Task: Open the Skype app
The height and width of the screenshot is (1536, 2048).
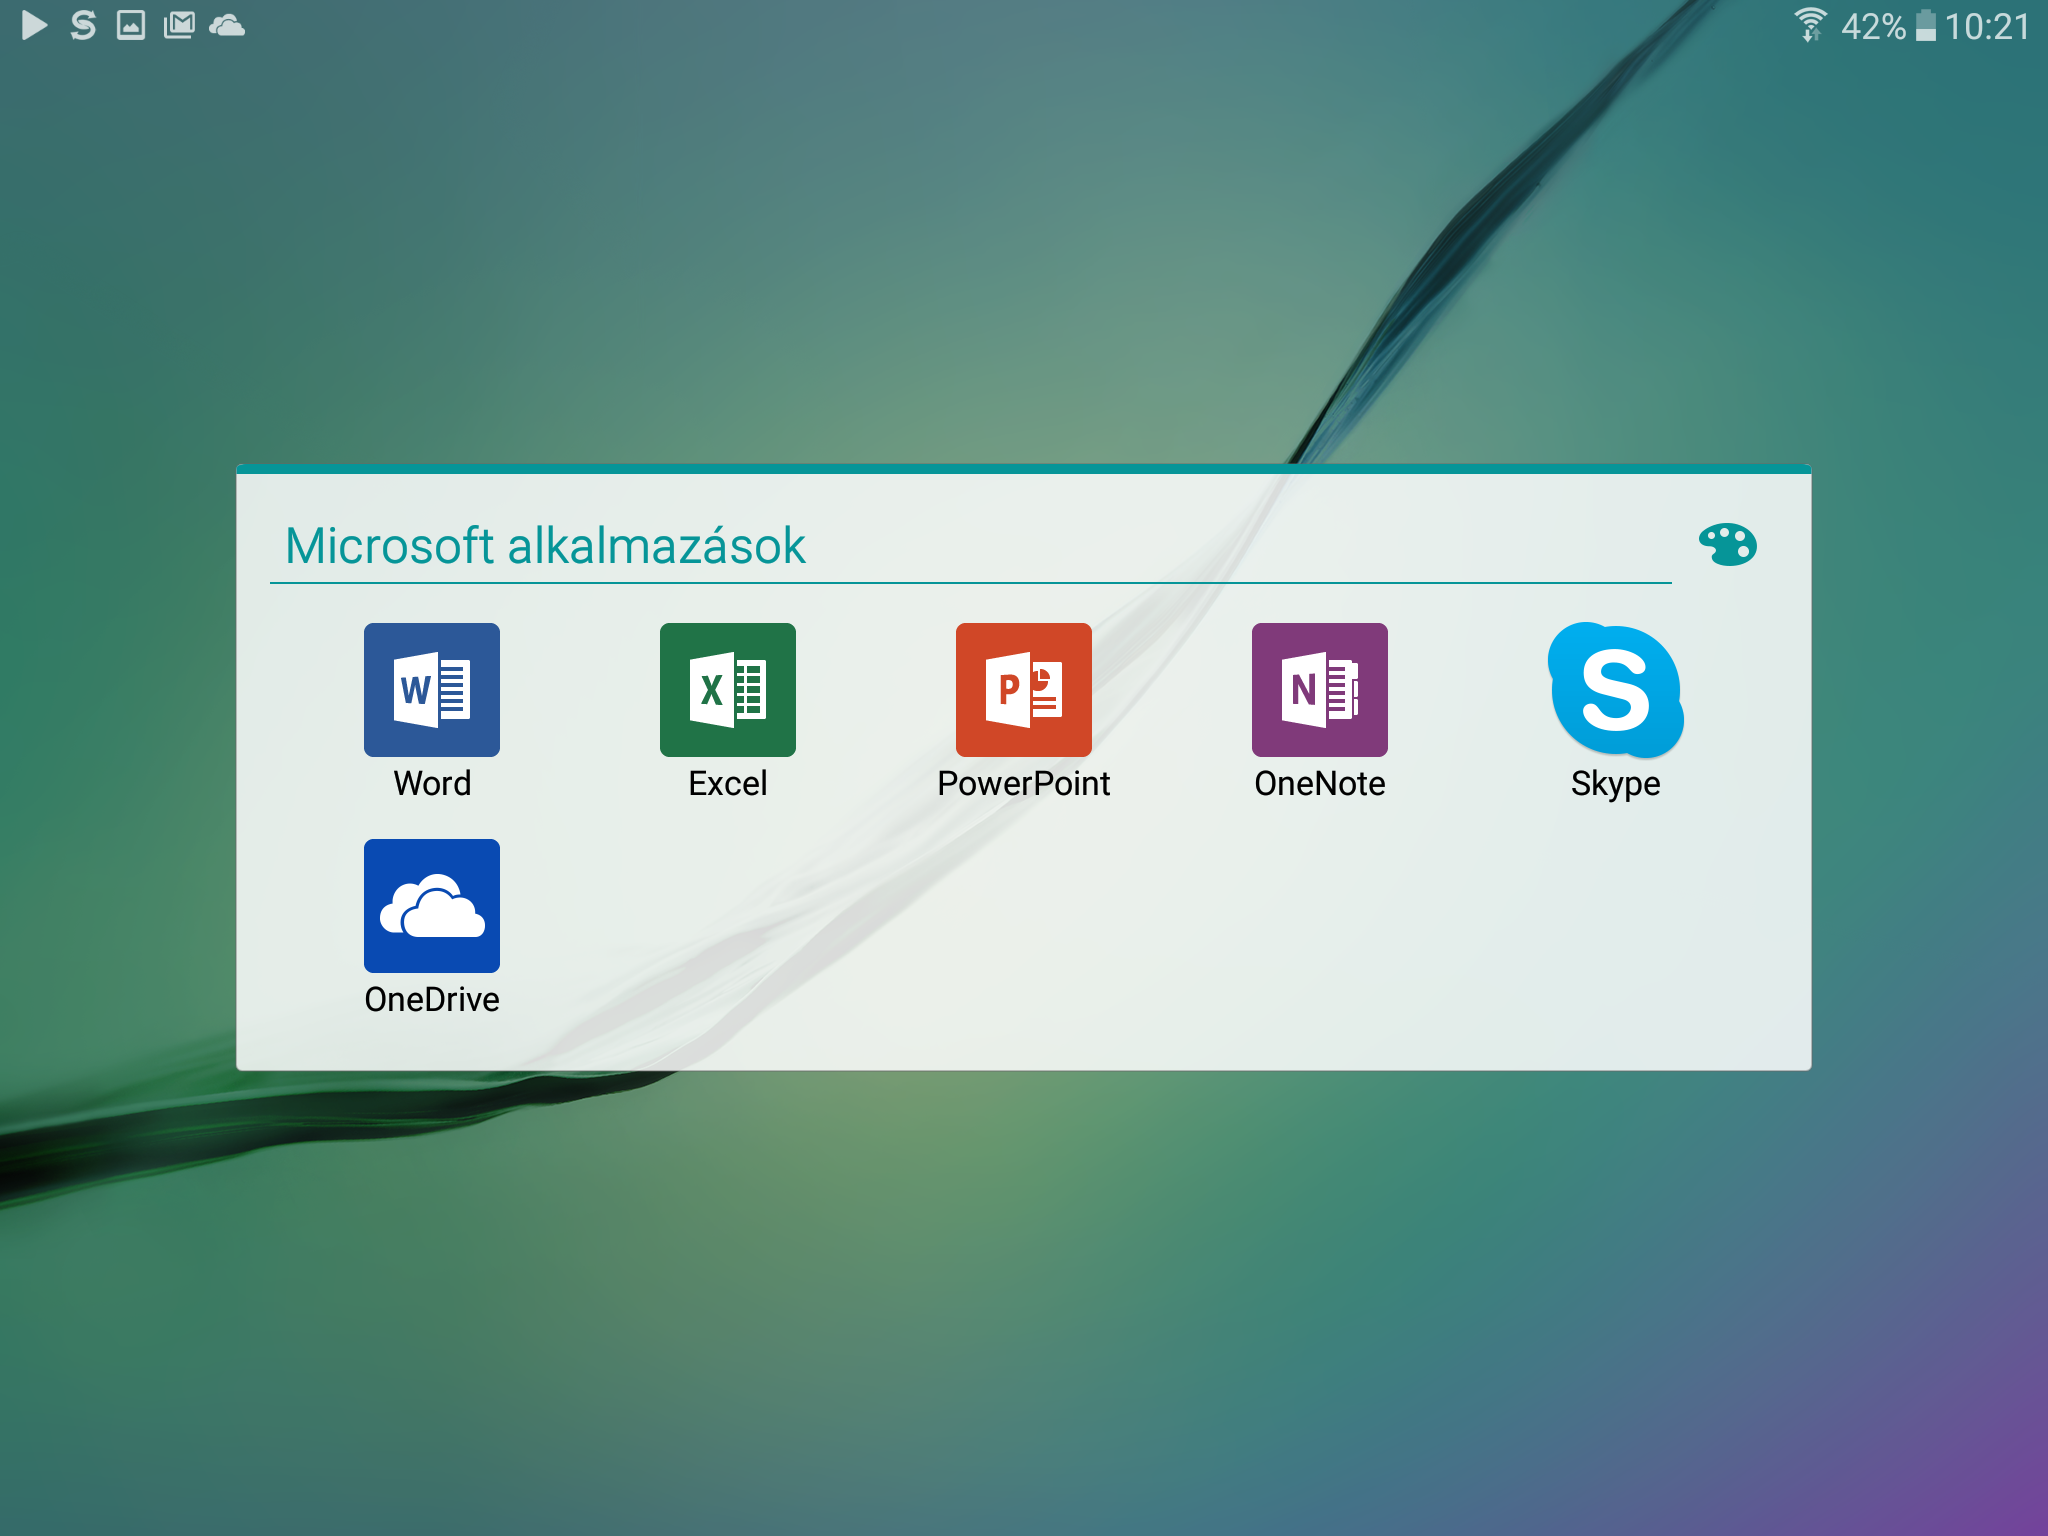Action: (x=1615, y=689)
